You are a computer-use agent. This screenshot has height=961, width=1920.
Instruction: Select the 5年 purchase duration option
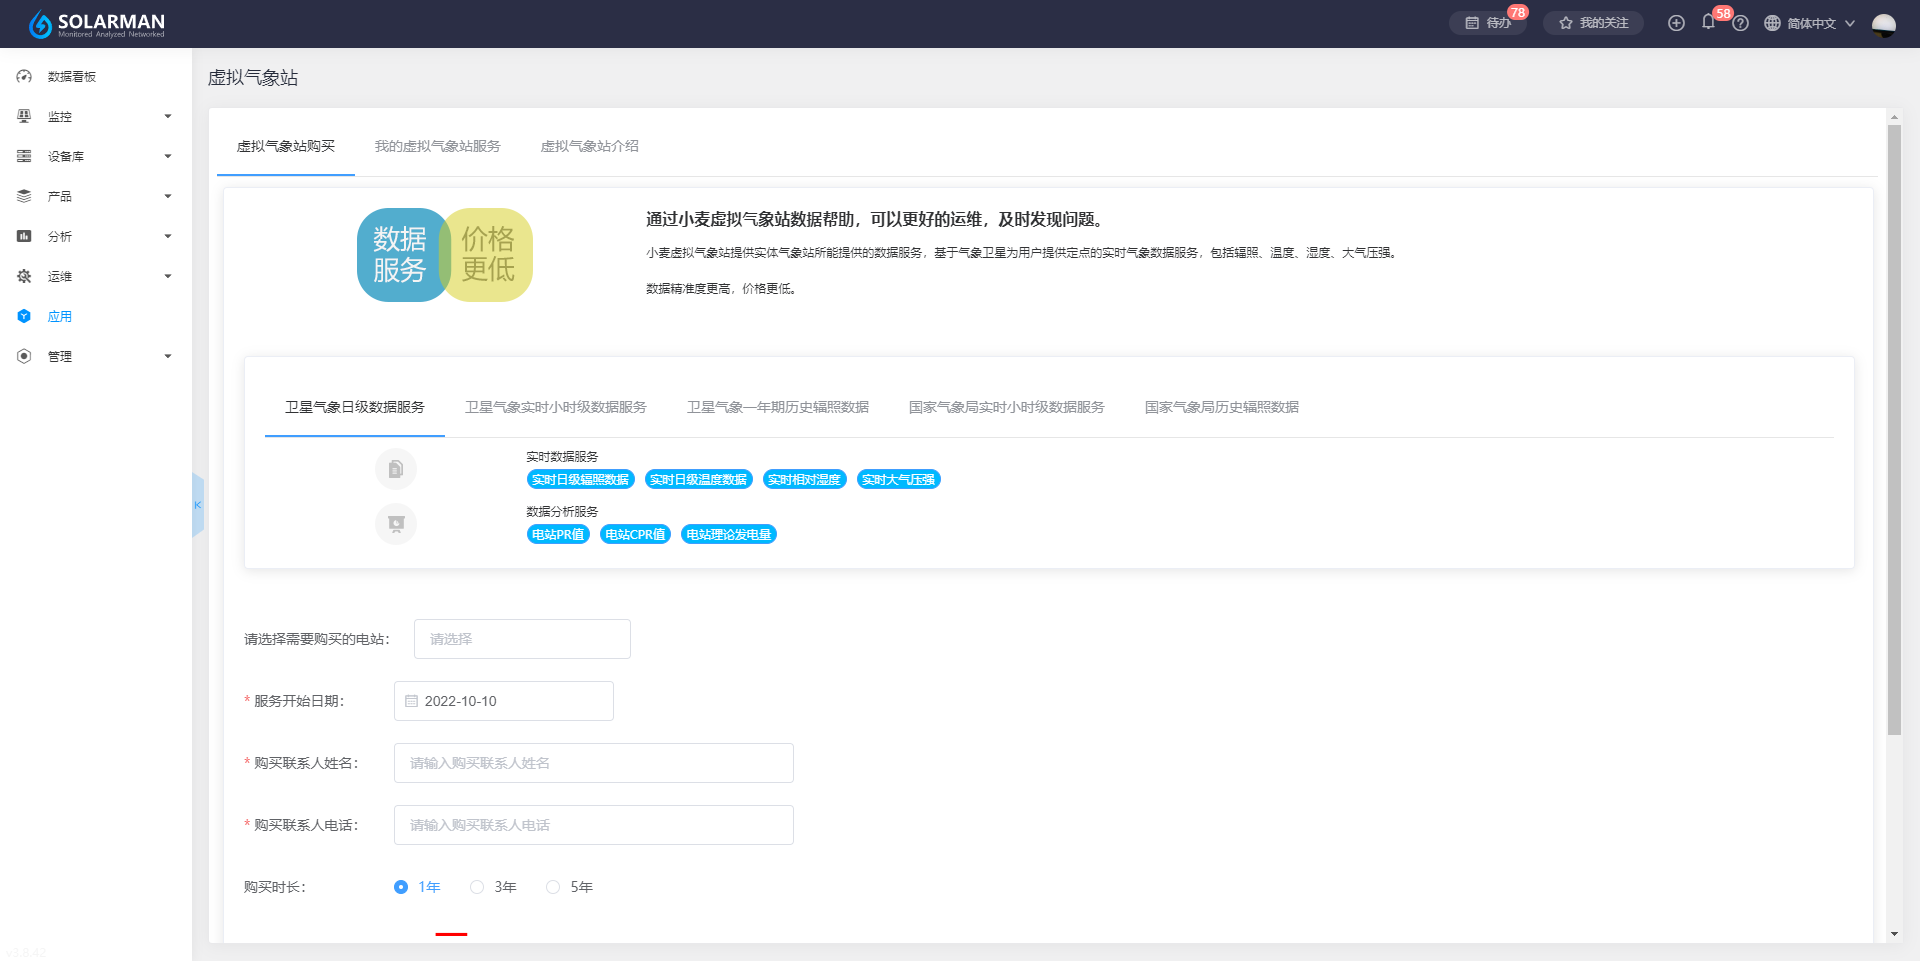553,887
